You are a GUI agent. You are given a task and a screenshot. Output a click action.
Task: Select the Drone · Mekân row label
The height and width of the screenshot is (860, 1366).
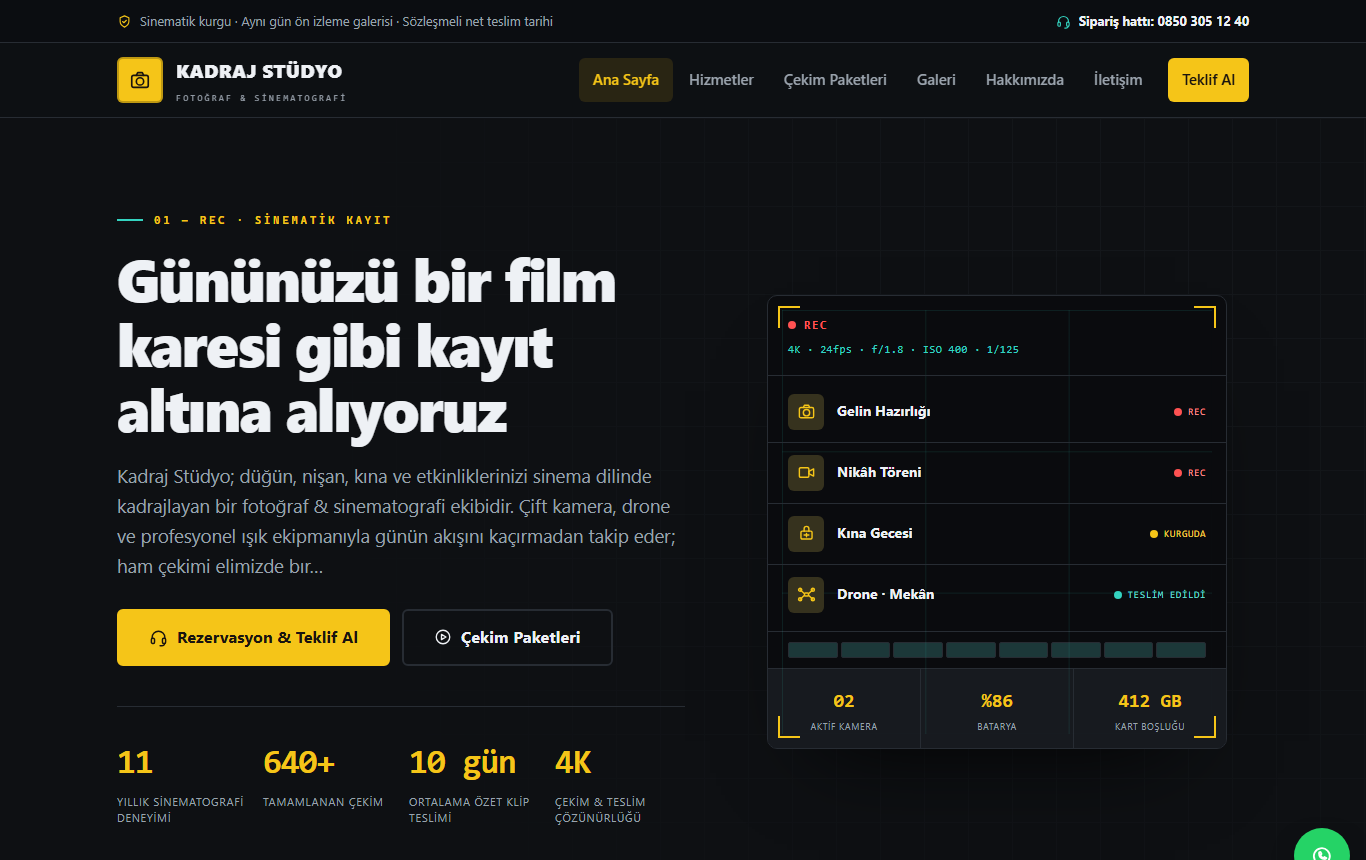click(886, 595)
